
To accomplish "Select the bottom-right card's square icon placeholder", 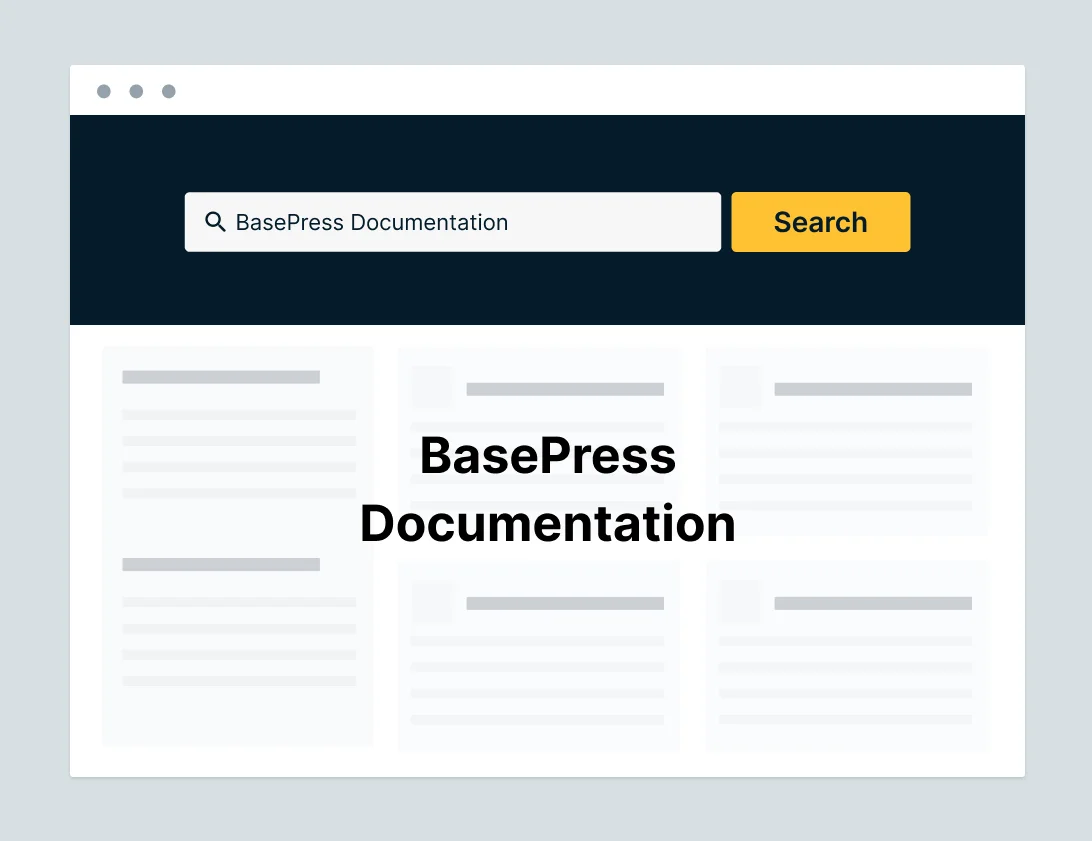I will coord(740,602).
